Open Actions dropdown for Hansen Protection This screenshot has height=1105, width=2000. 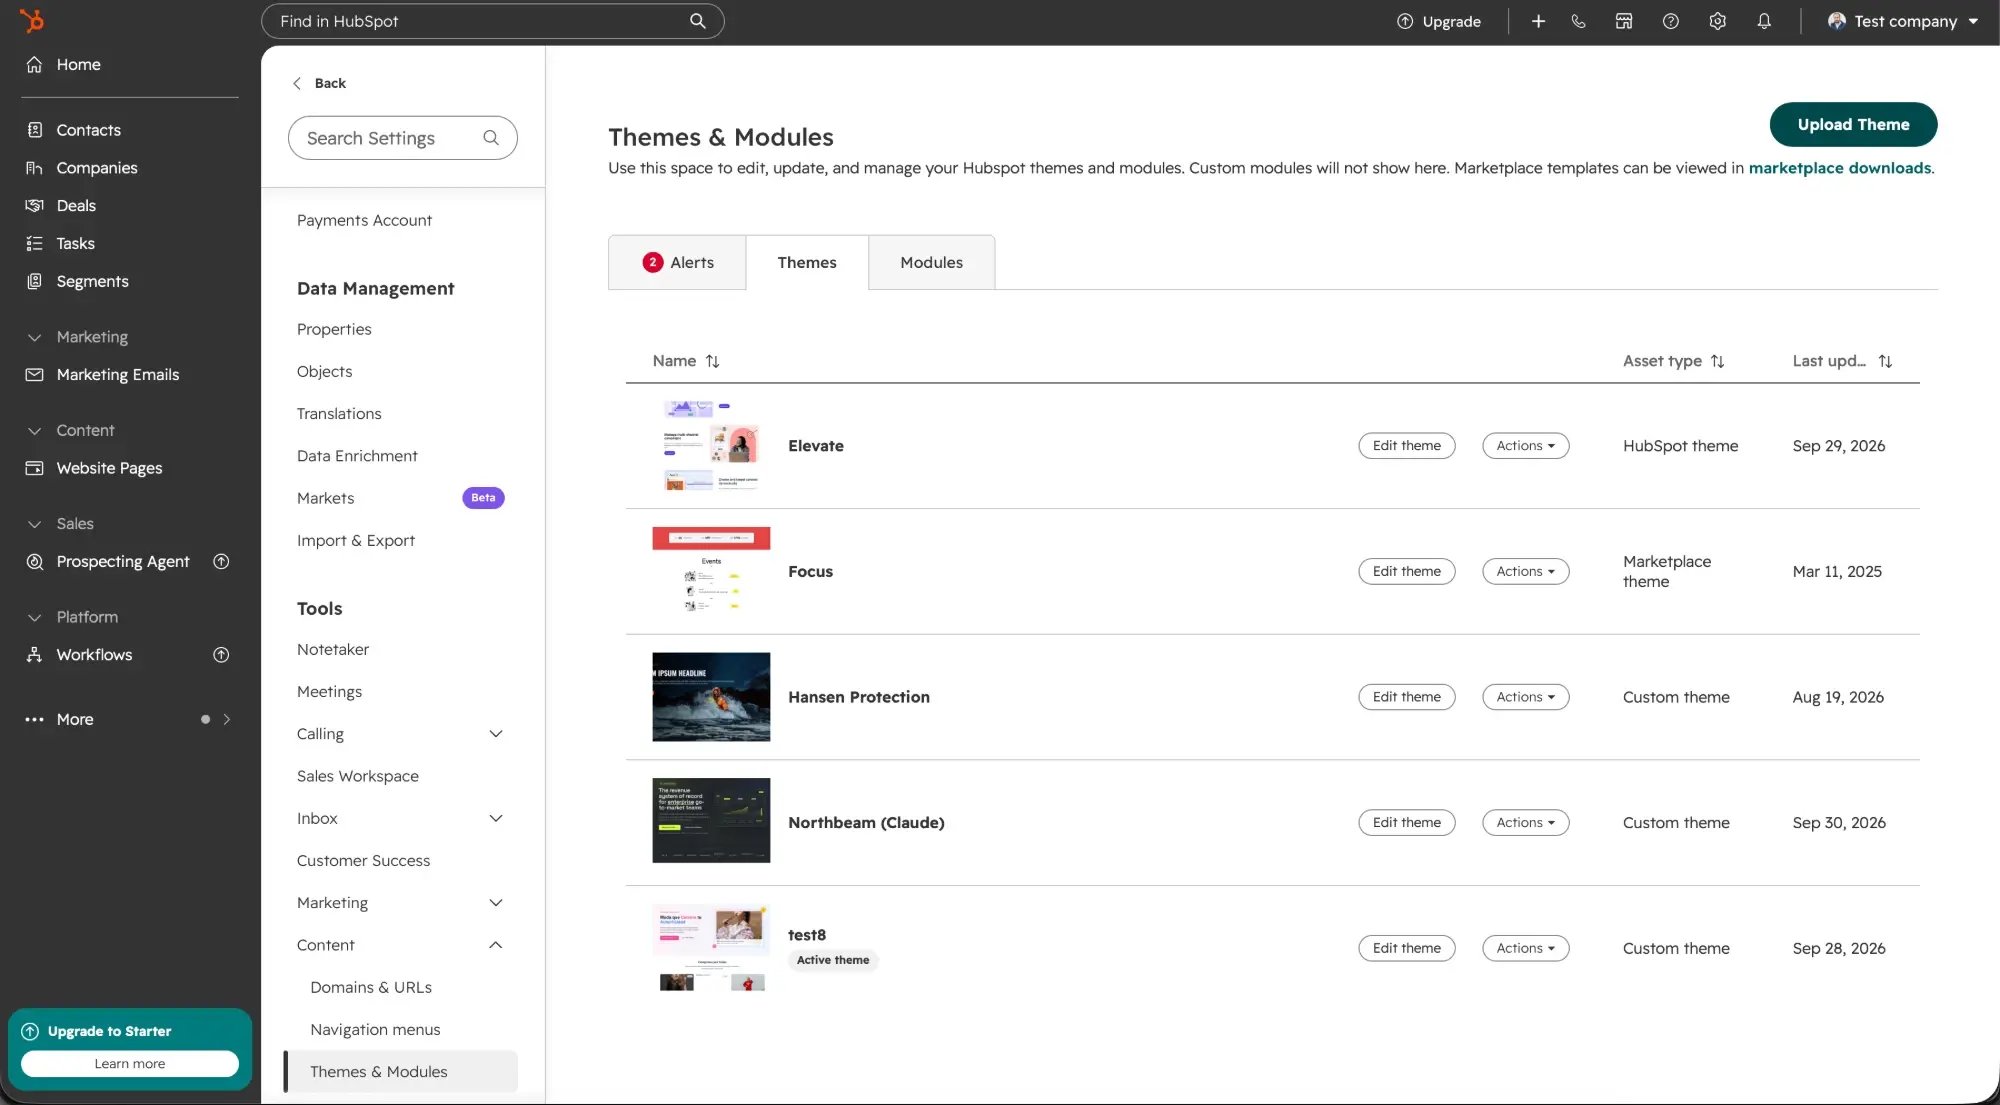1525,697
